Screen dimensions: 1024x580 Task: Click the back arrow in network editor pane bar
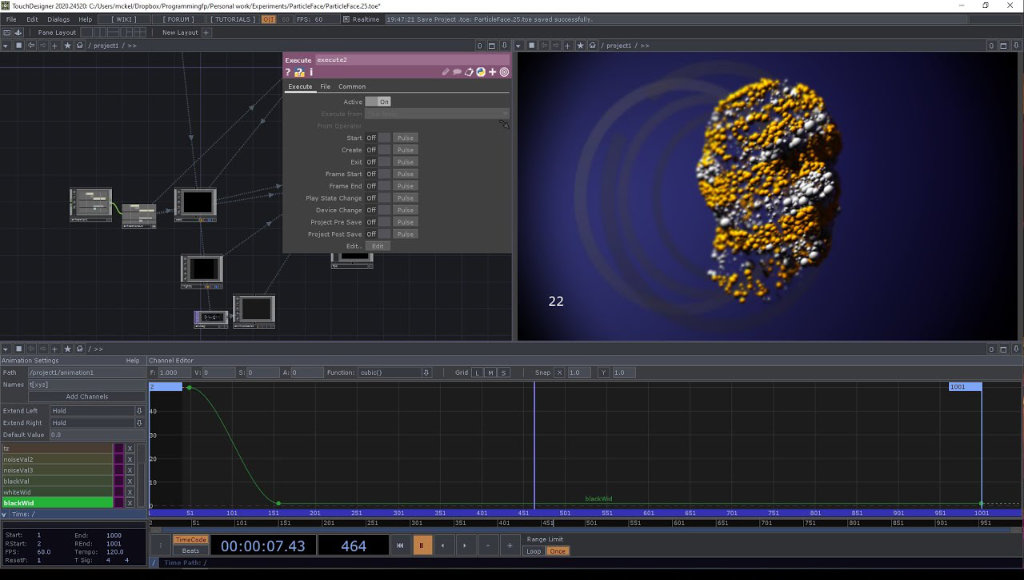pos(31,46)
